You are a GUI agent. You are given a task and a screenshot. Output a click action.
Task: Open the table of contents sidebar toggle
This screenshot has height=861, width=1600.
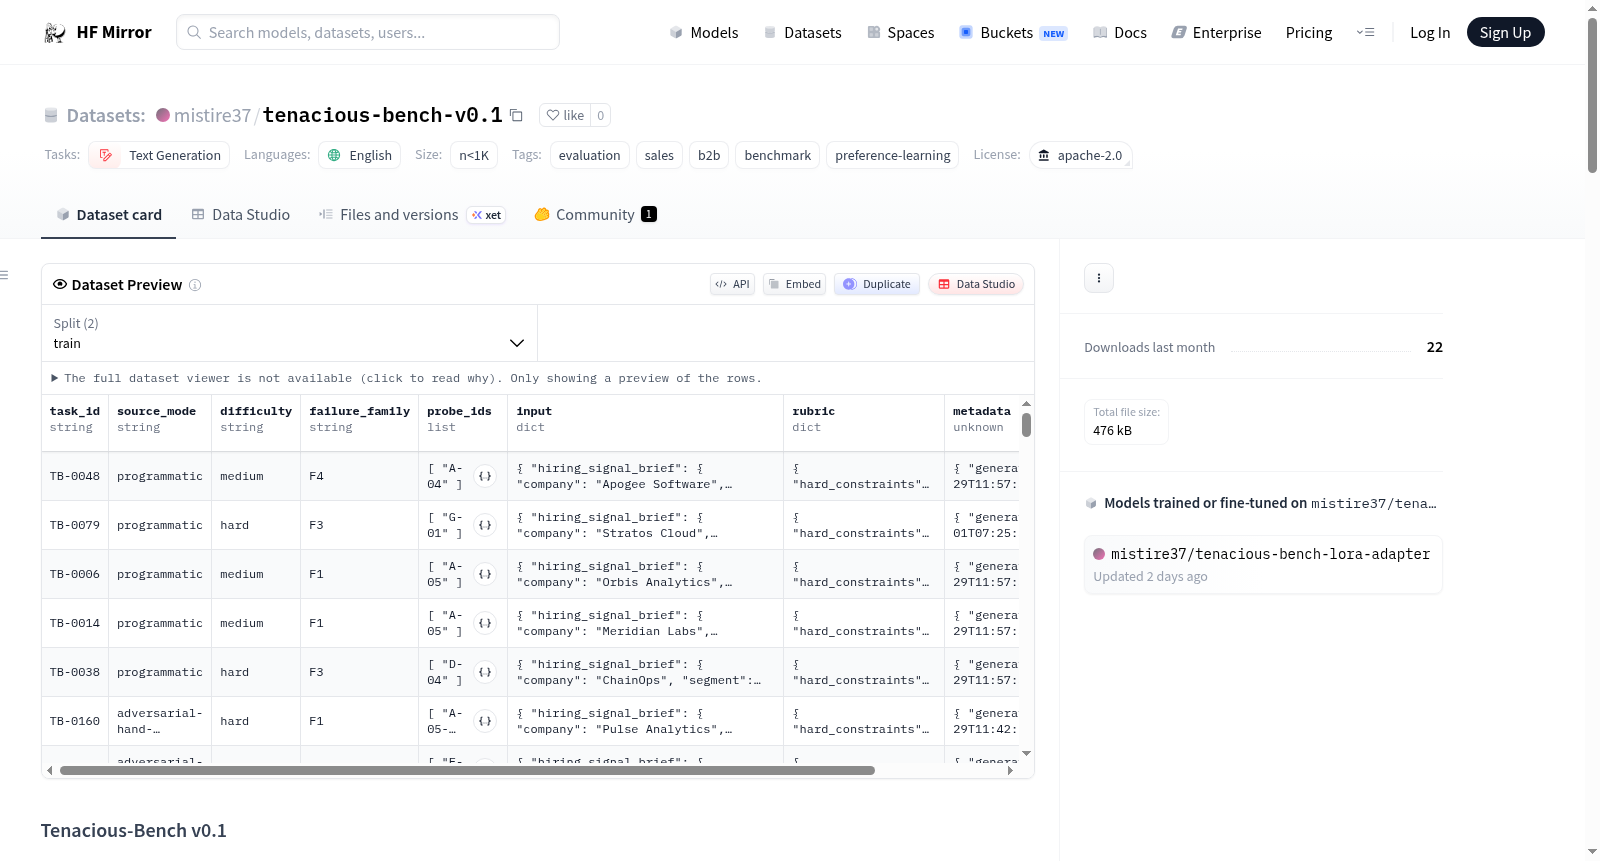coord(4,275)
